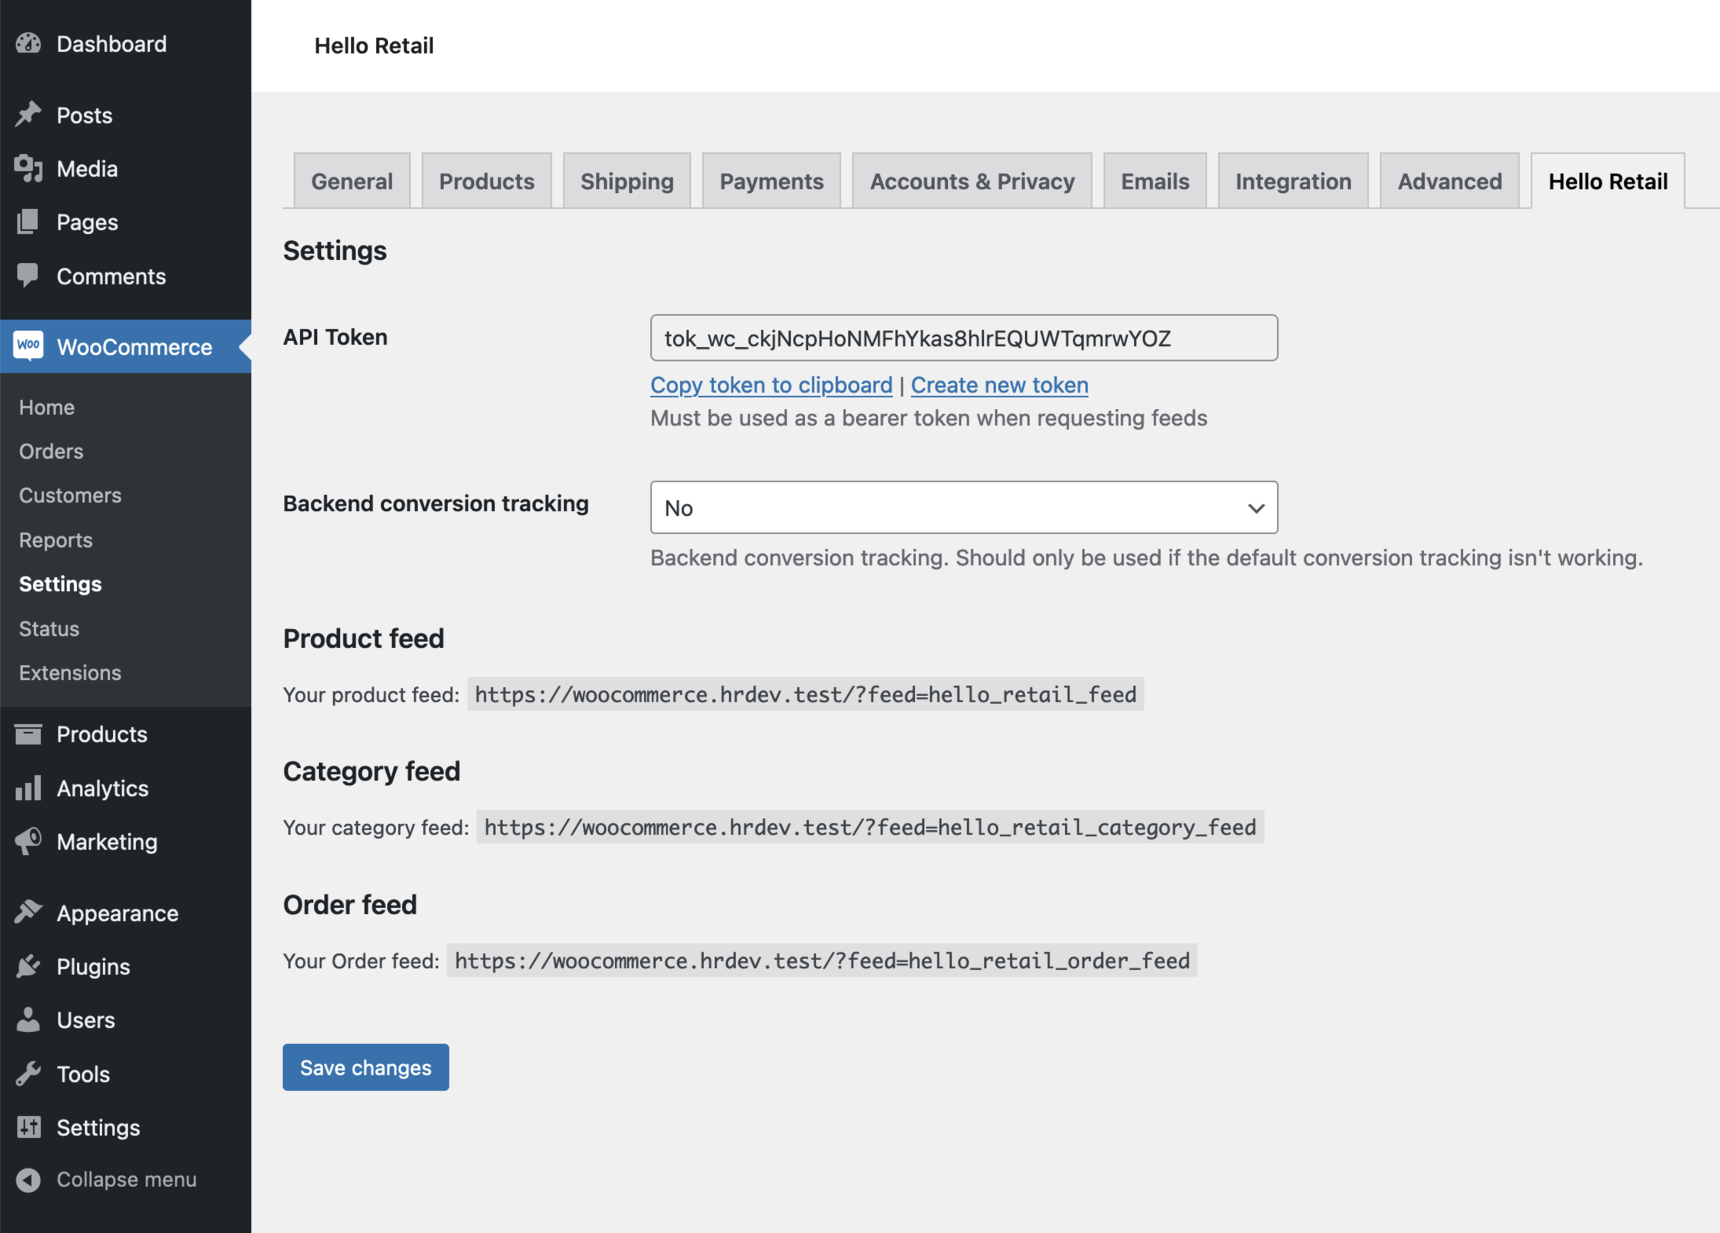Click the Marketing megaphone icon
Image resolution: width=1720 pixels, height=1233 pixels.
click(x=28, y=842)
